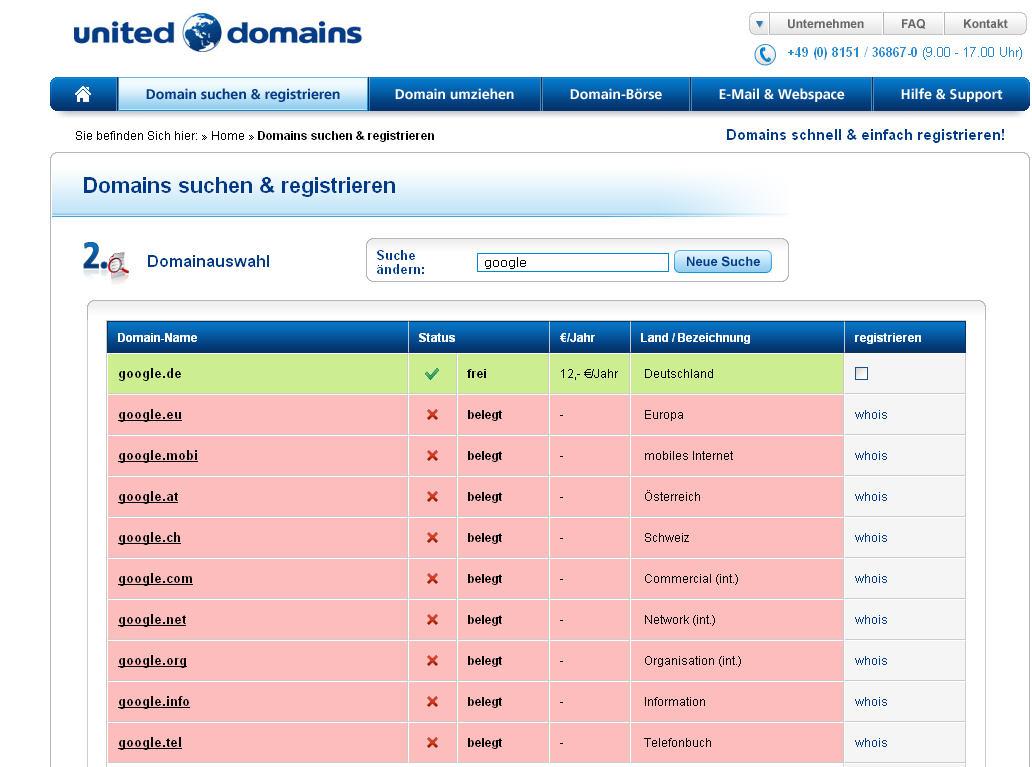Click the red X for google.tel

tap(432, 743)
